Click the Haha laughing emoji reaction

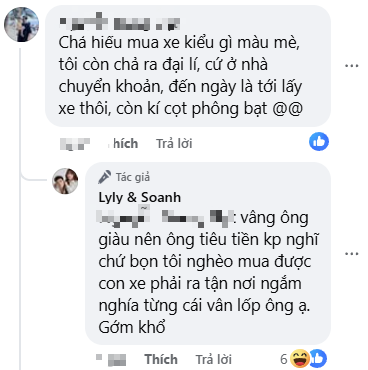click(x=300, y=359)
